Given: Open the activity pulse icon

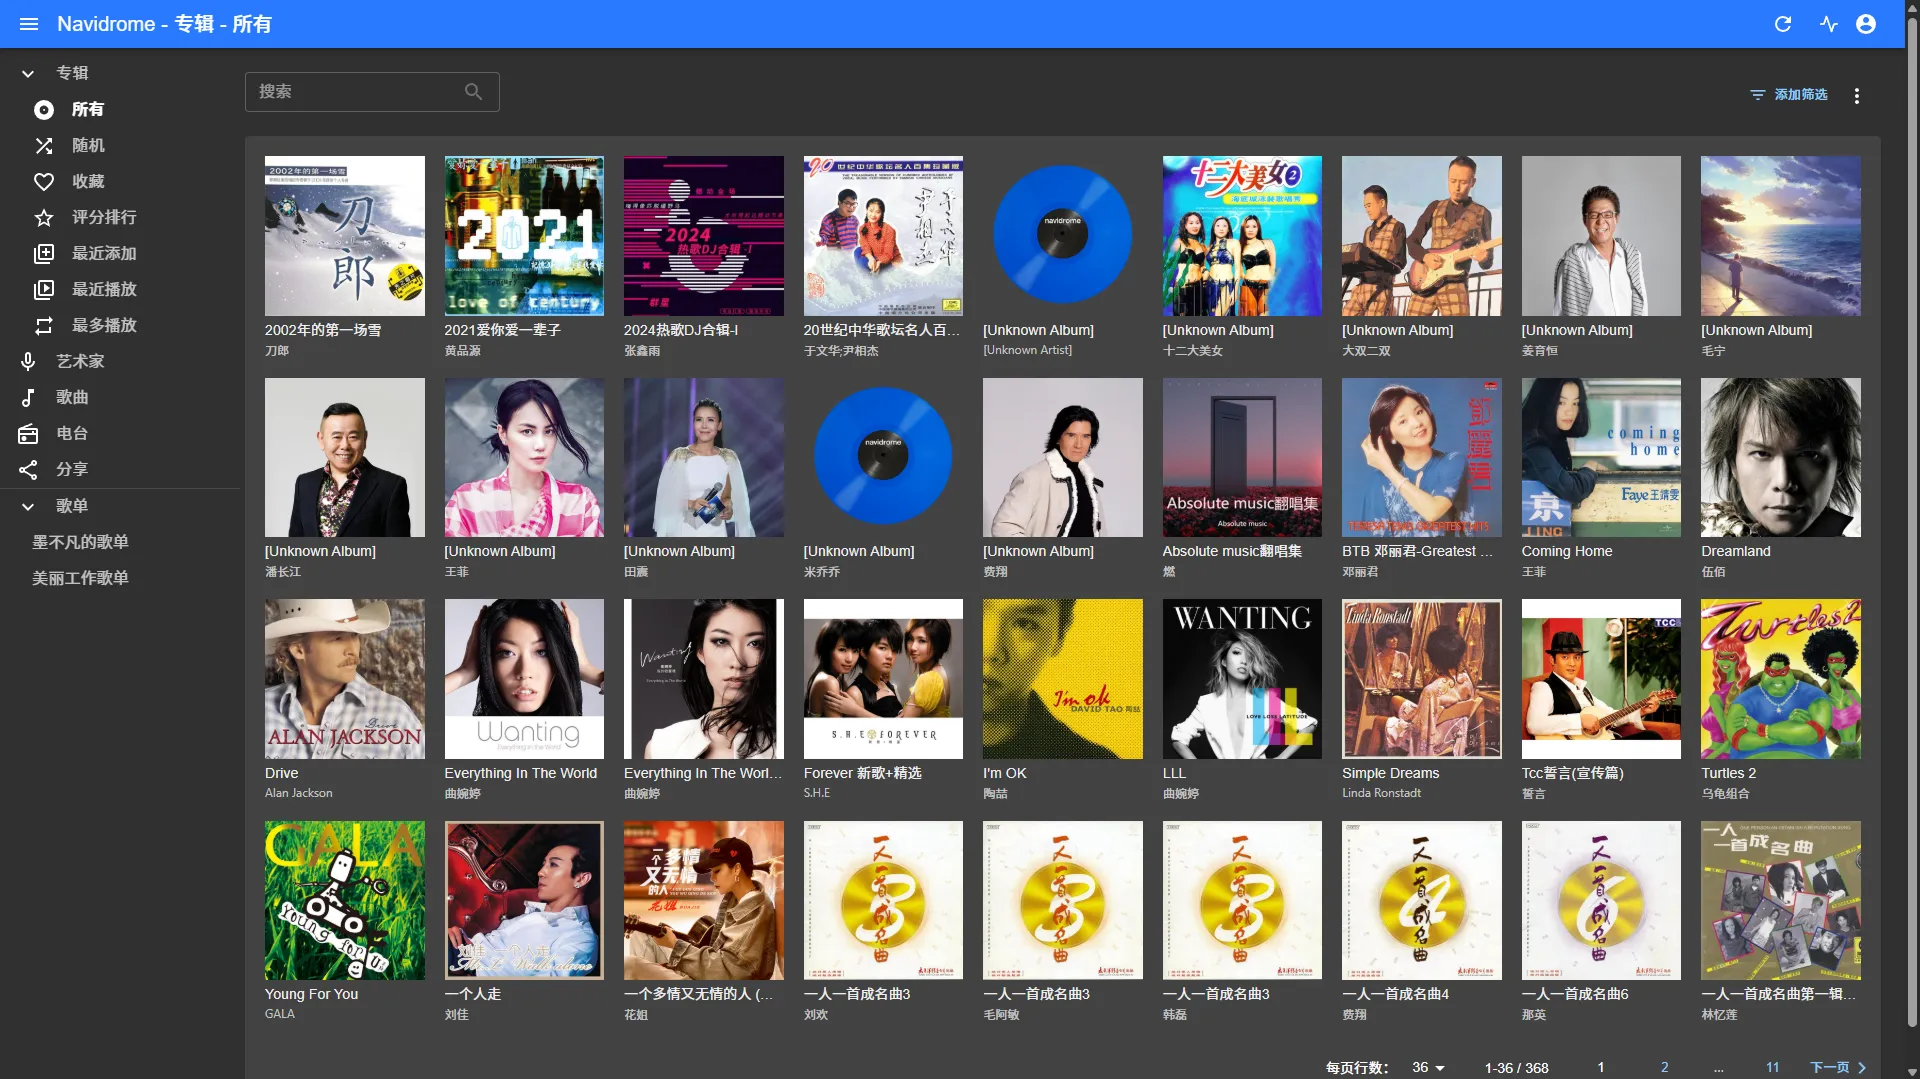Looking at the screenshot, I should (x=1828, y=24).
